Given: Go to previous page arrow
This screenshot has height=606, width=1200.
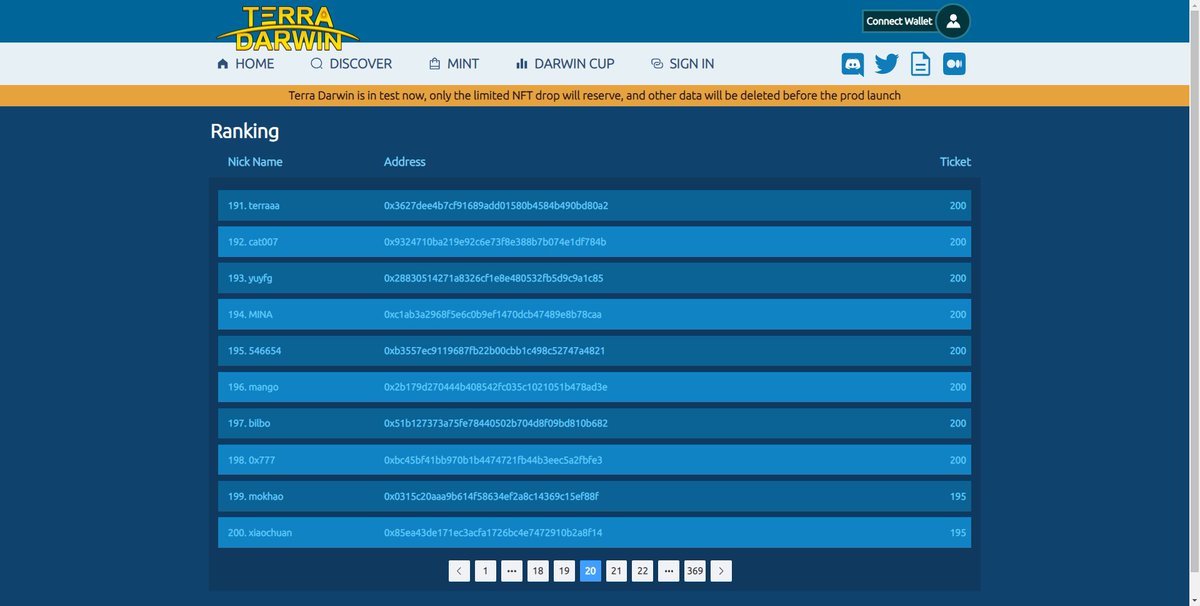Looking at the screenshot, I should tap(459, 571).
